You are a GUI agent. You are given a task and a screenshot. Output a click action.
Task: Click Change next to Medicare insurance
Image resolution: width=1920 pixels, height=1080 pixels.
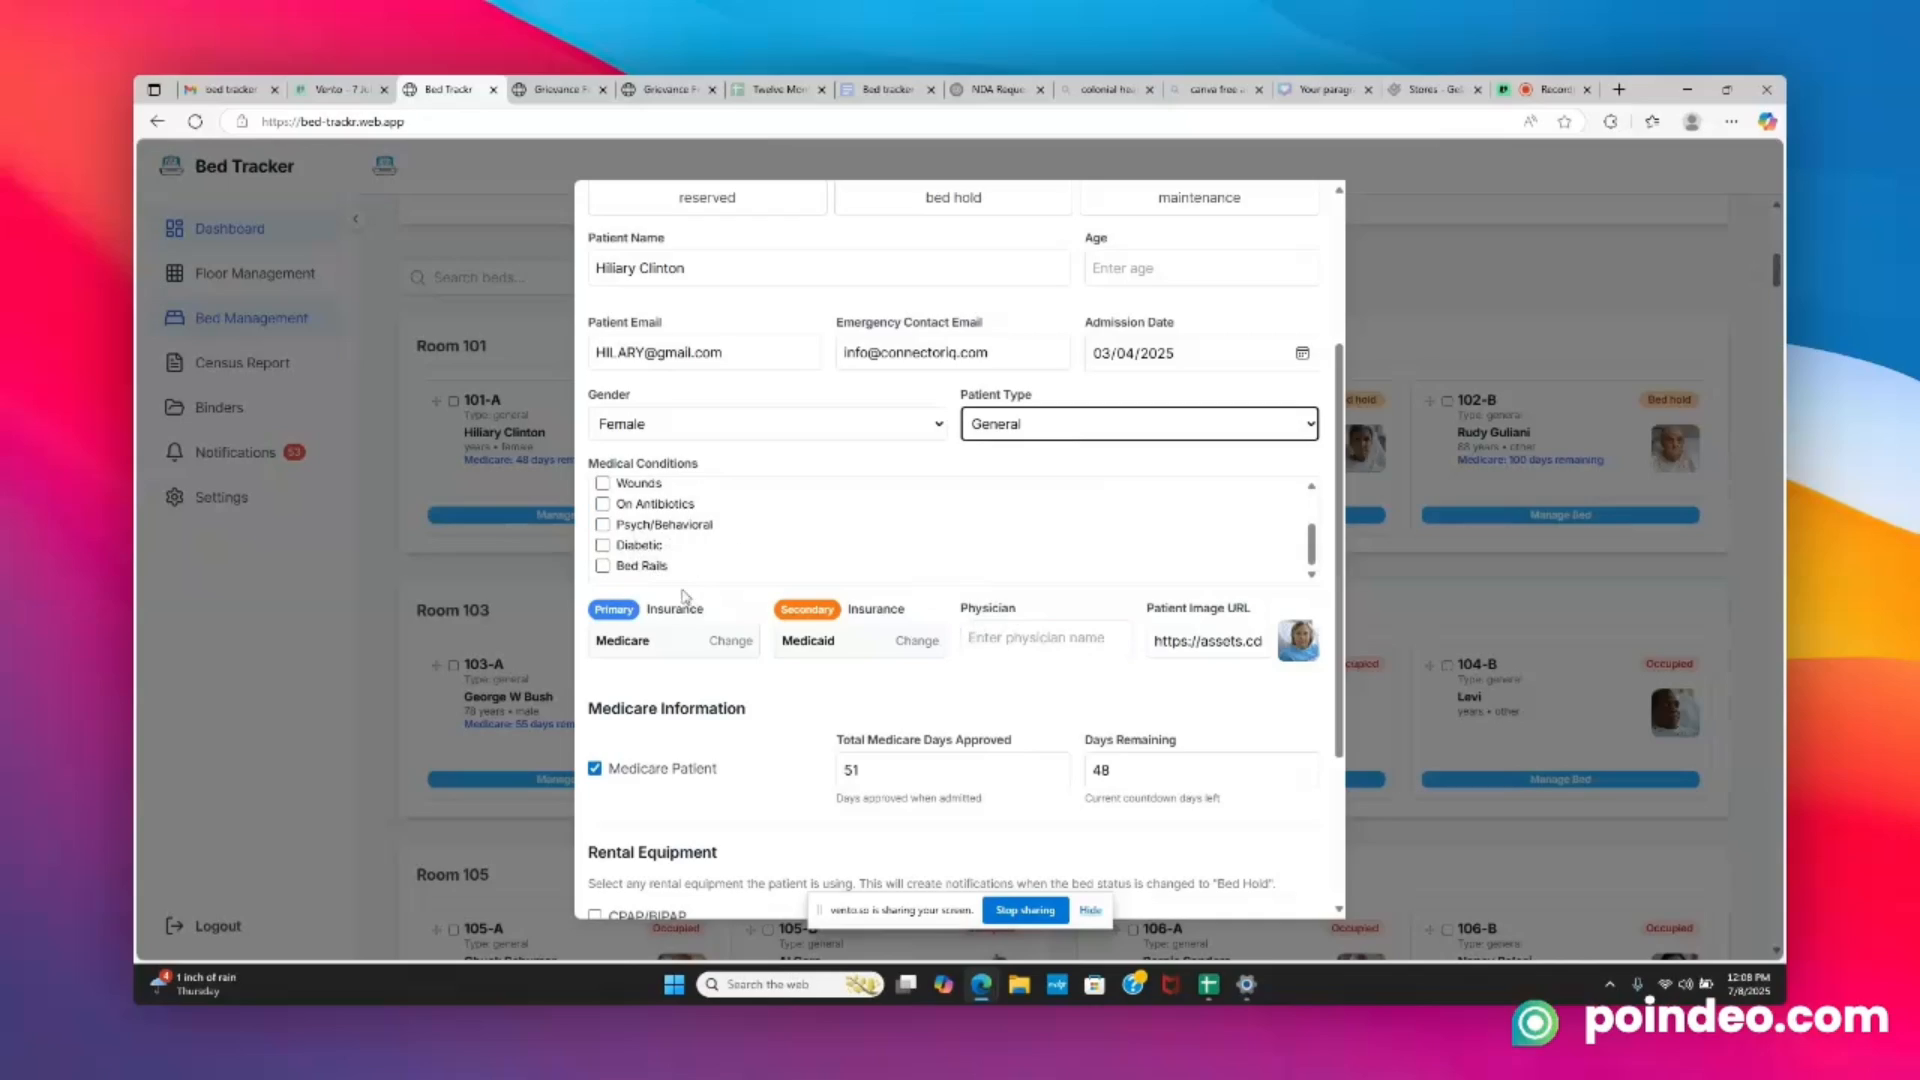[x=730, y=641]
